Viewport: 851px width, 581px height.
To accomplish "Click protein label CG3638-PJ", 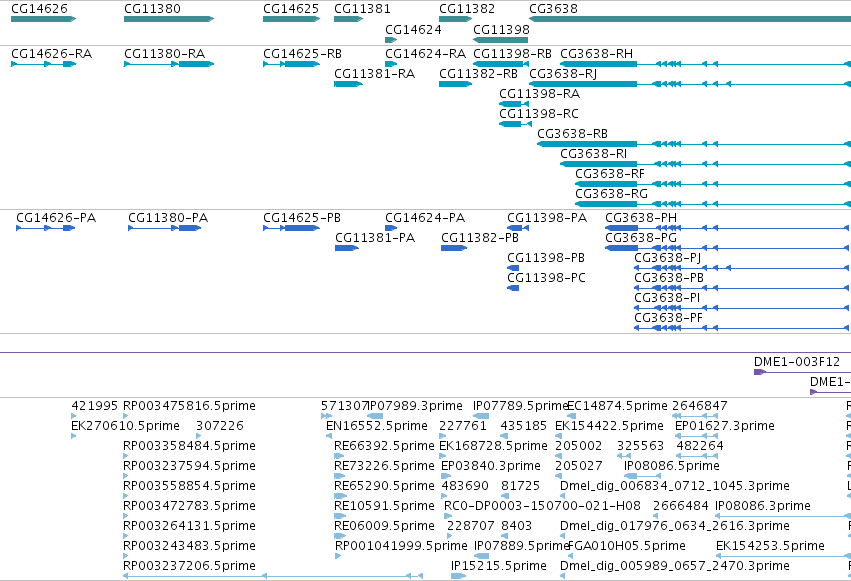I will 668,258.
